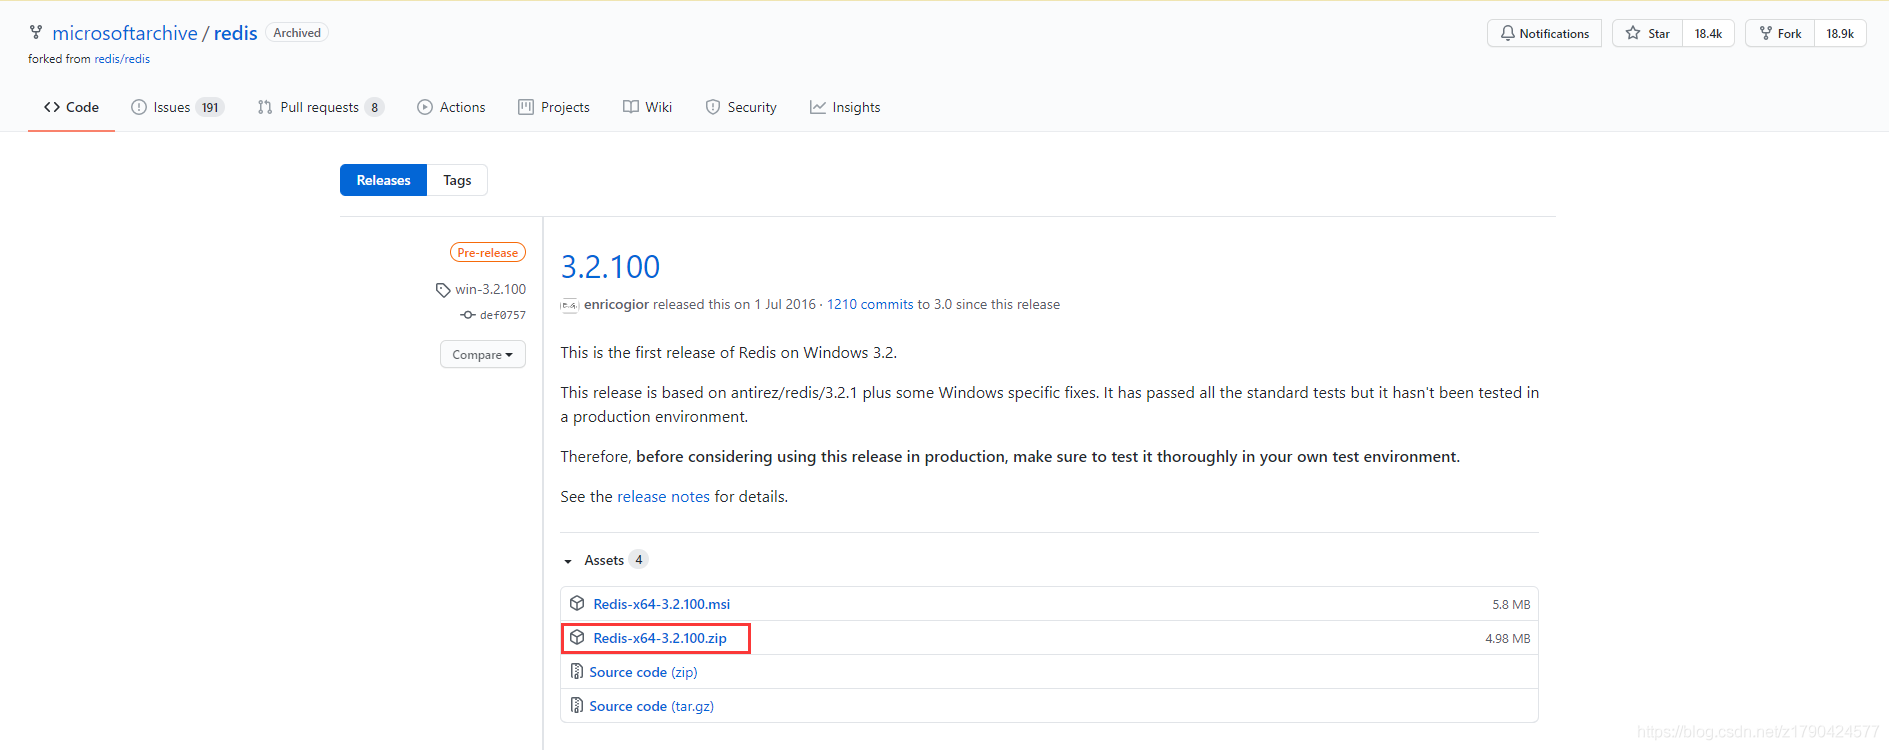Open the release notes link

coord(663,496)
